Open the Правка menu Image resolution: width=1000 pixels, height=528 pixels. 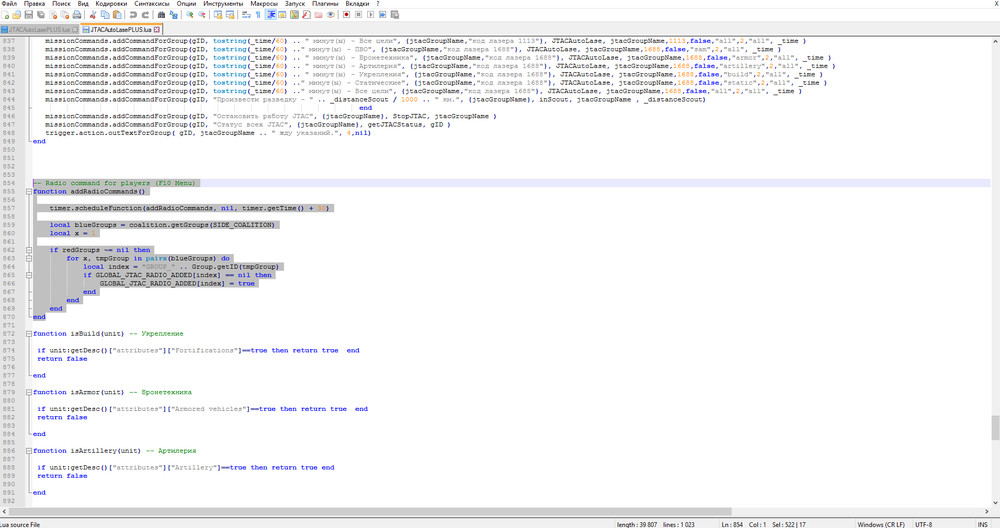34,3
